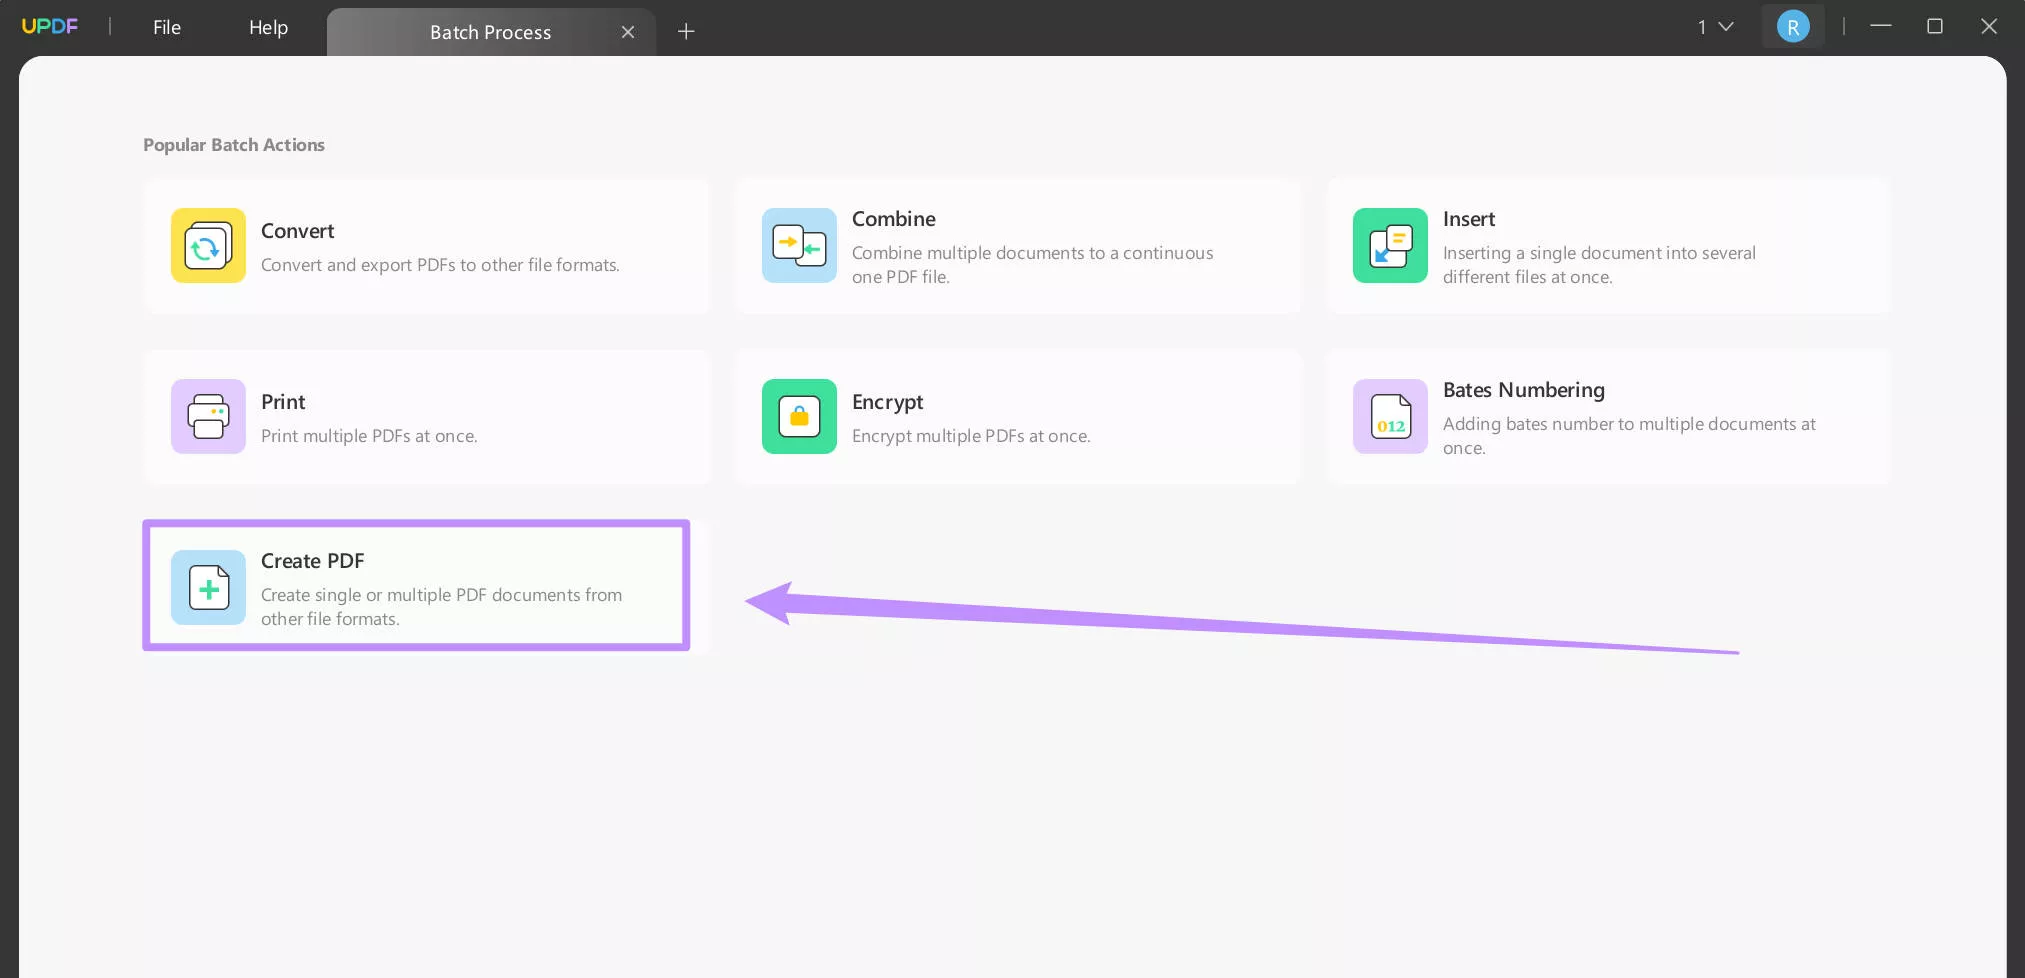Open the user account avatar
The height and width of the screenshot is (978, 2025).
(x=1793, y=26)
